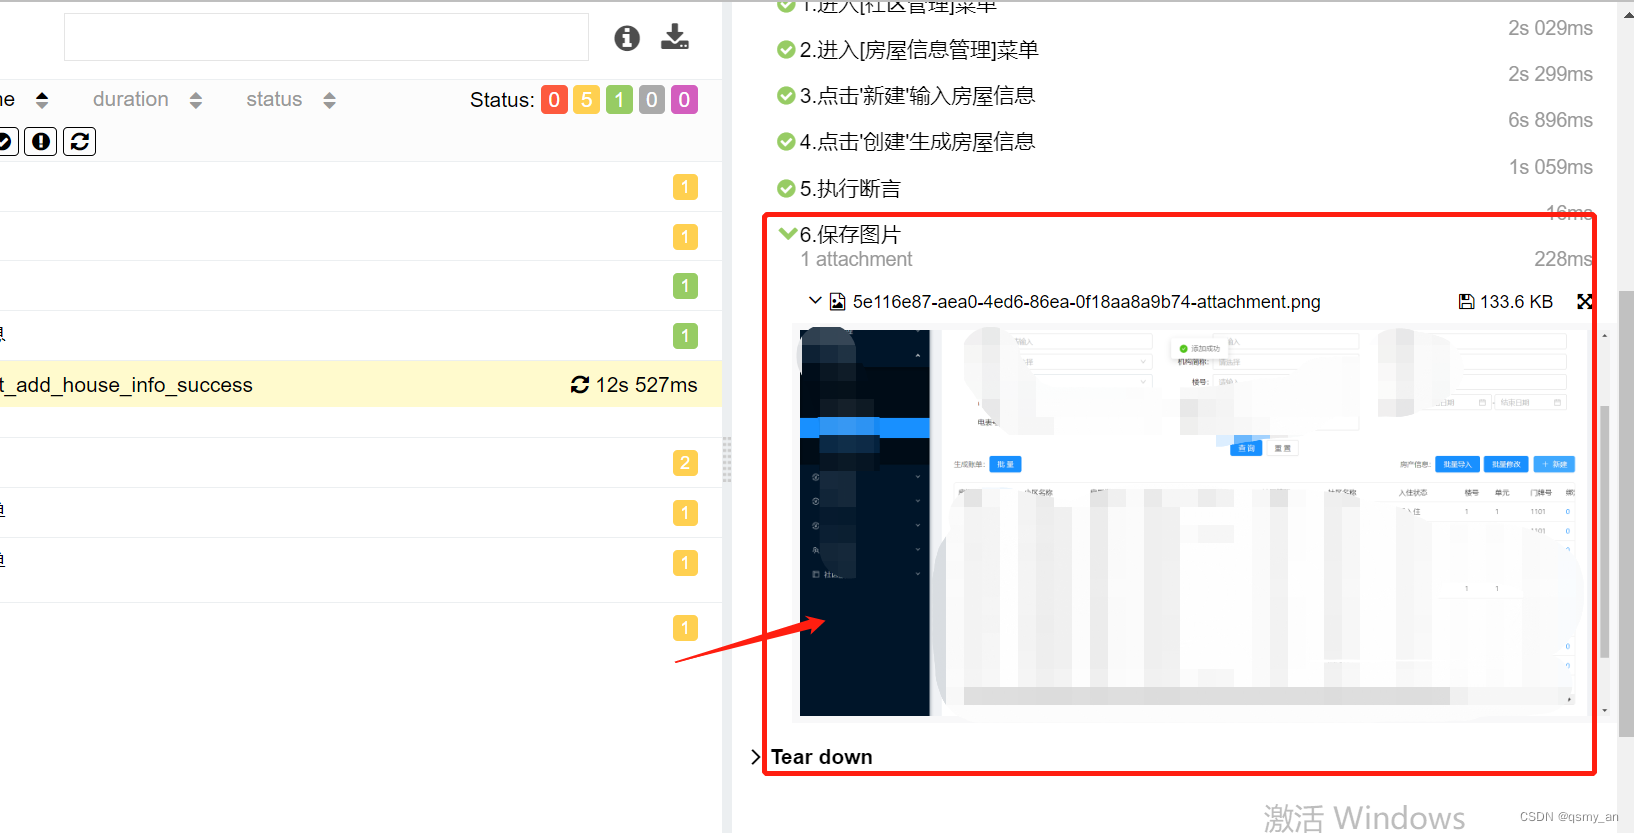This screenshot has width=1634, height=833.
Task: Click the test search input field
Action: click(326, 38)
